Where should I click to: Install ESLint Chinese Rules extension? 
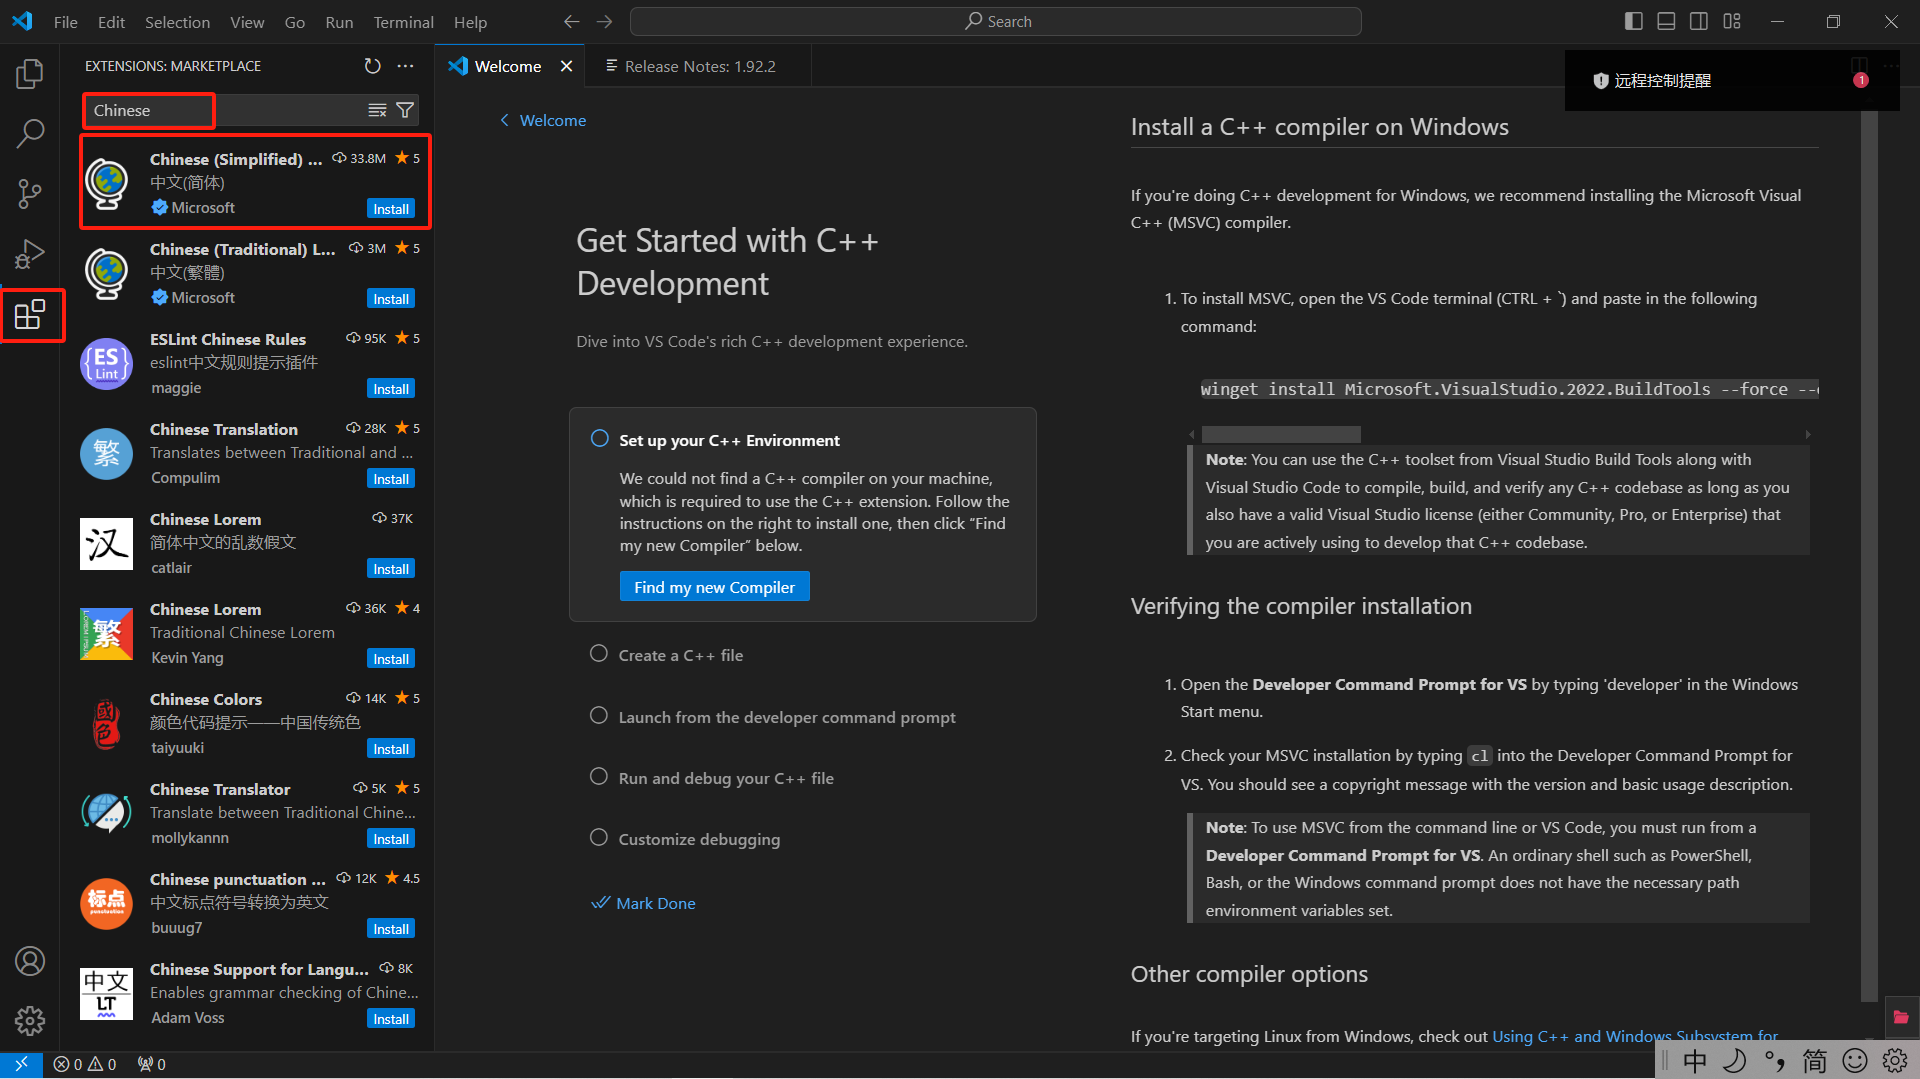pos(391,389)
